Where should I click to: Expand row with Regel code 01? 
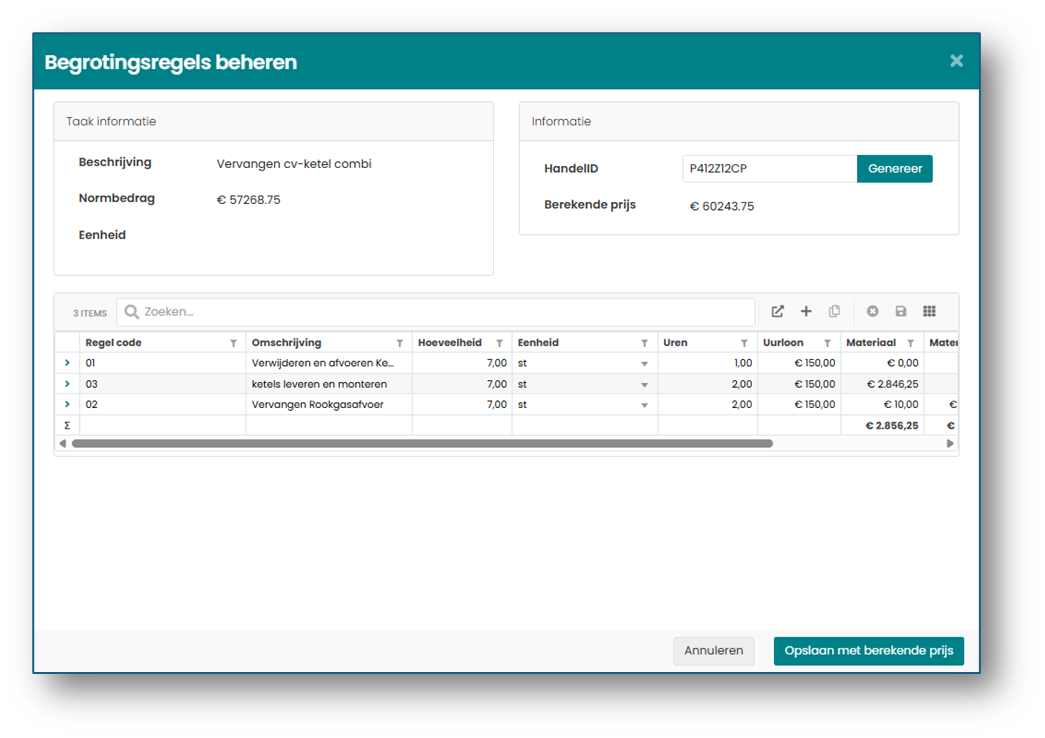(x=67, y=363)
